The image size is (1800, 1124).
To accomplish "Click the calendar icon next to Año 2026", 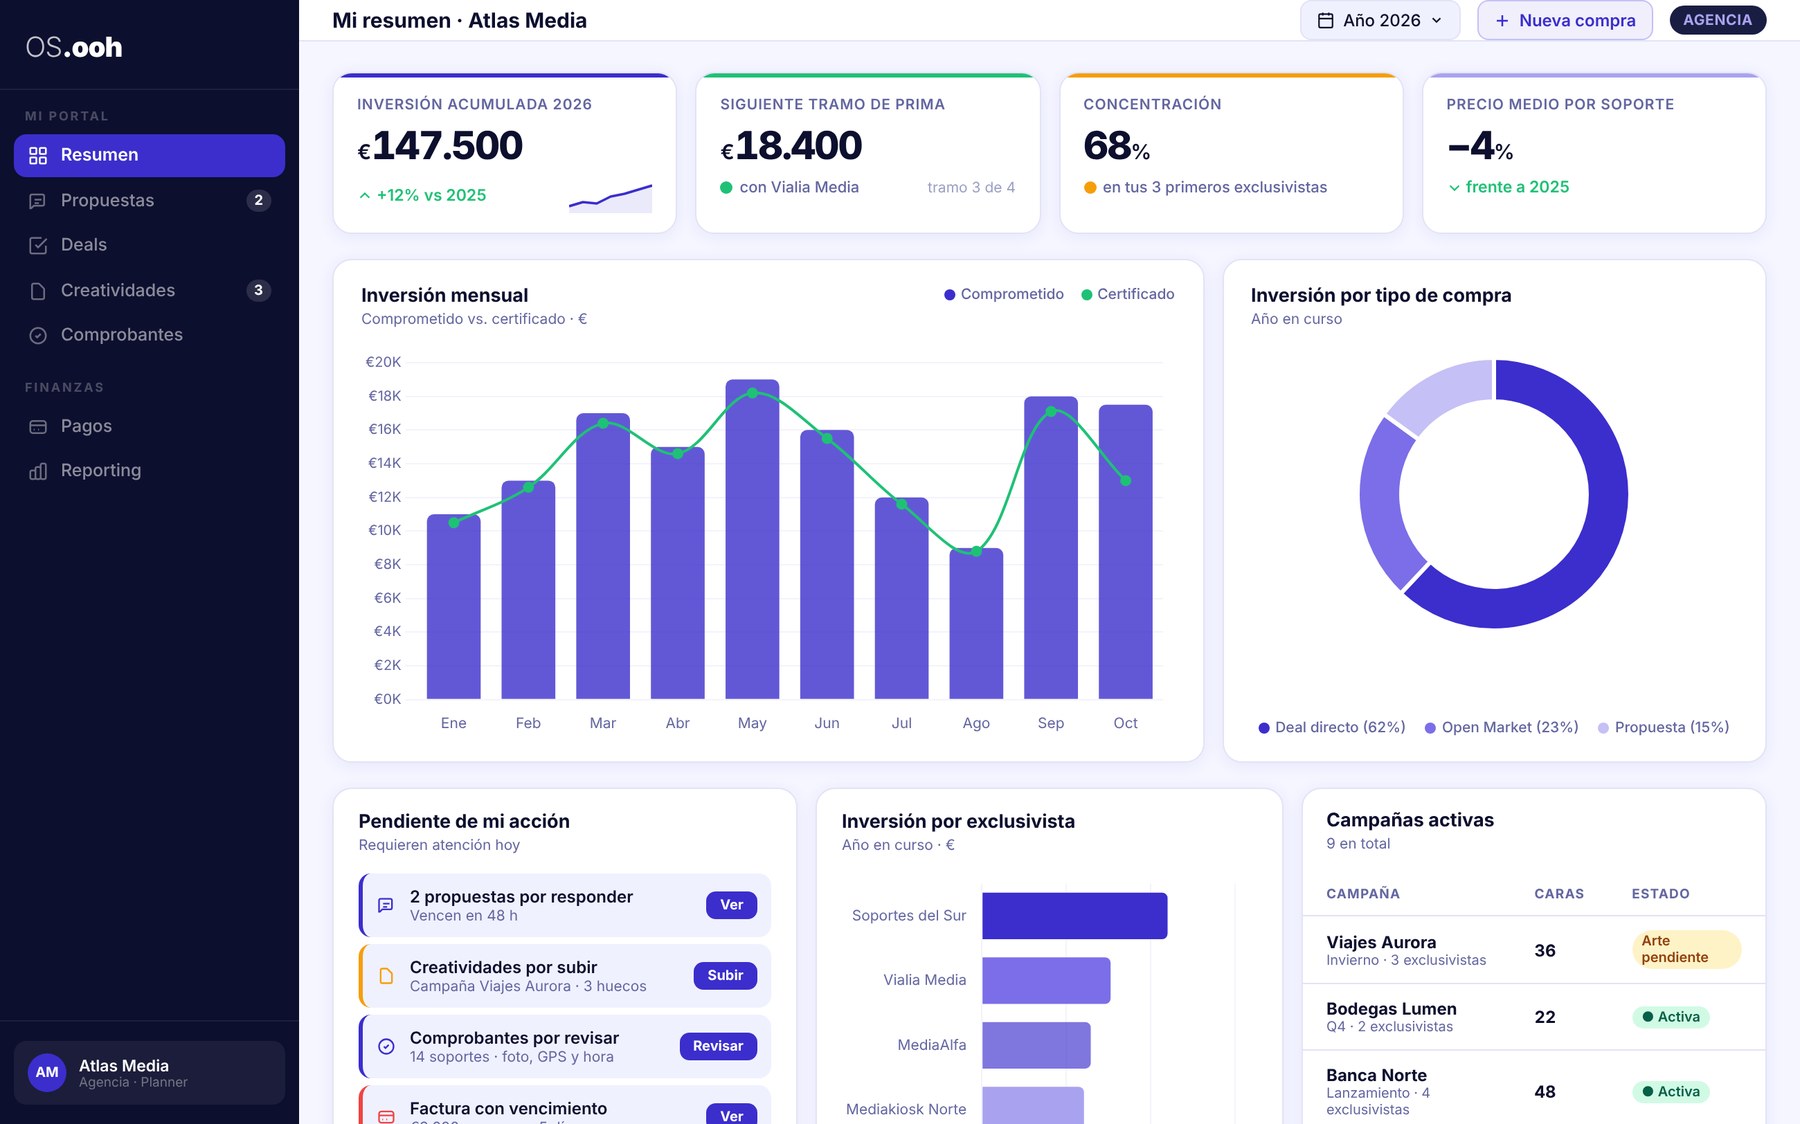I will pyautogui.click(x=1325, y=20).
